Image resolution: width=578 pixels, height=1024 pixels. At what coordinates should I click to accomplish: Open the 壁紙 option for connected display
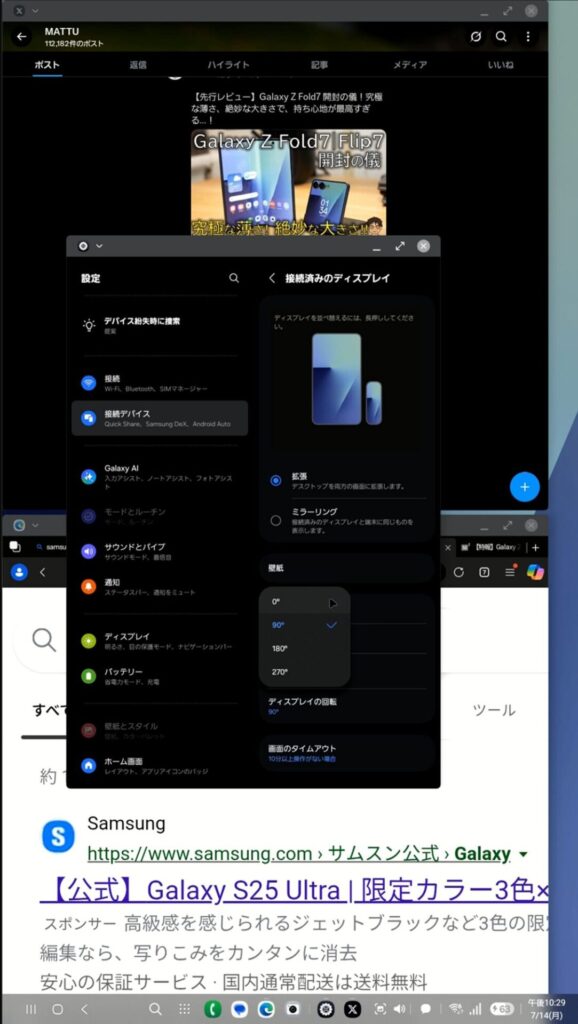(347, 568)
